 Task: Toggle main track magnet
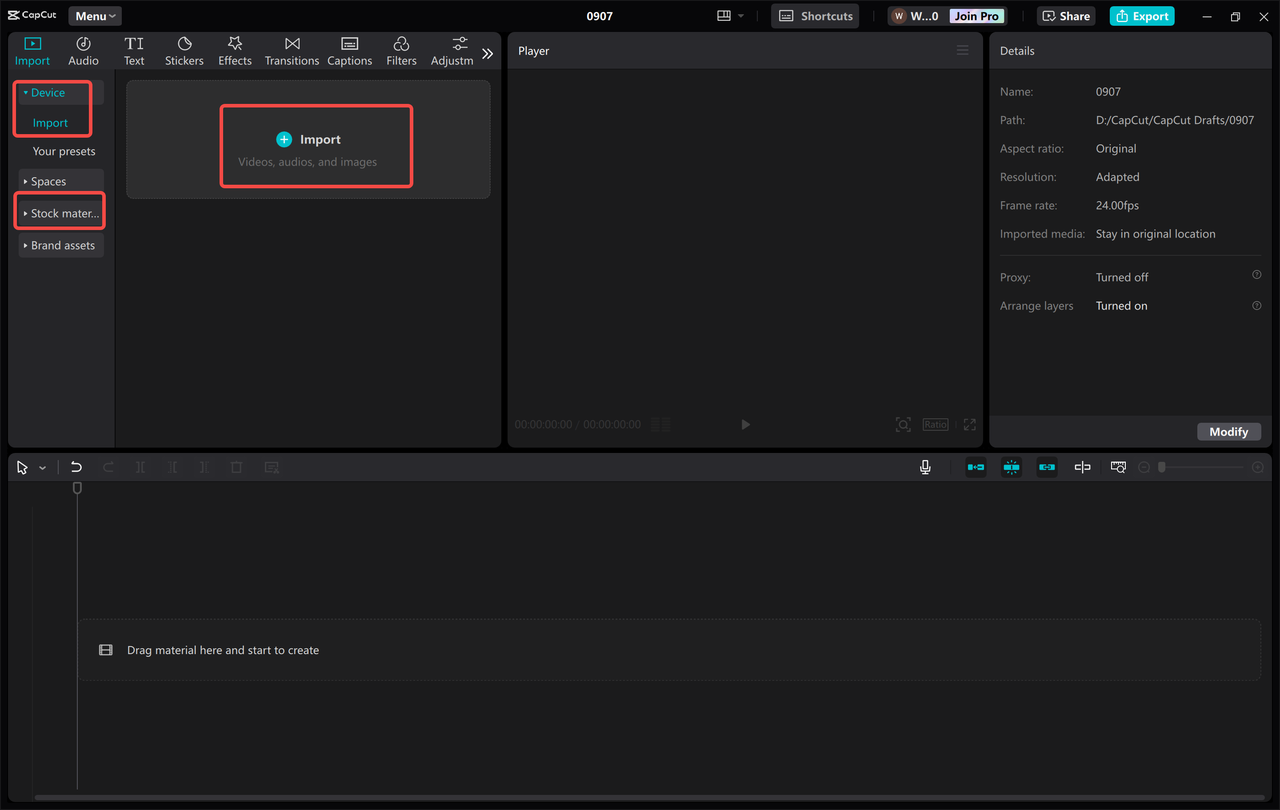pos(975,467)
